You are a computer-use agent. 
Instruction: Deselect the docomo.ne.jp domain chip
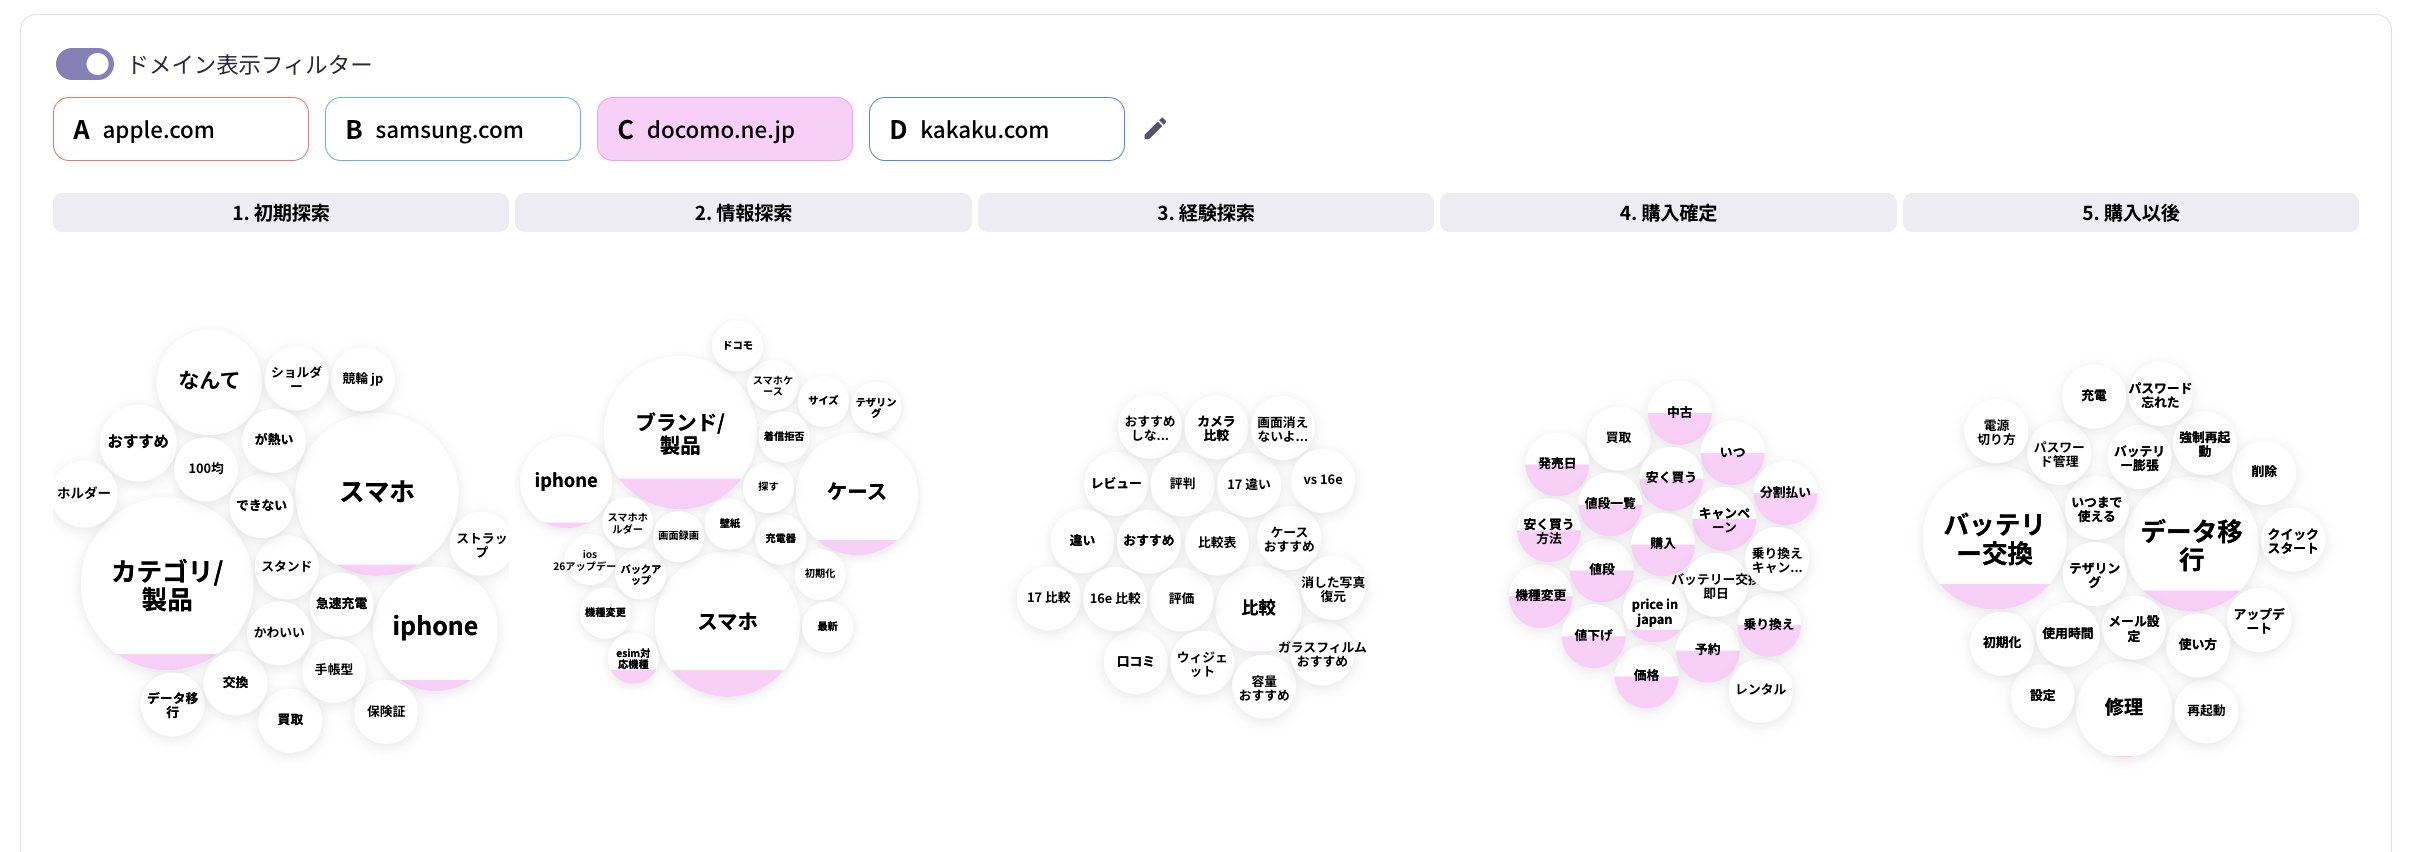725,129
